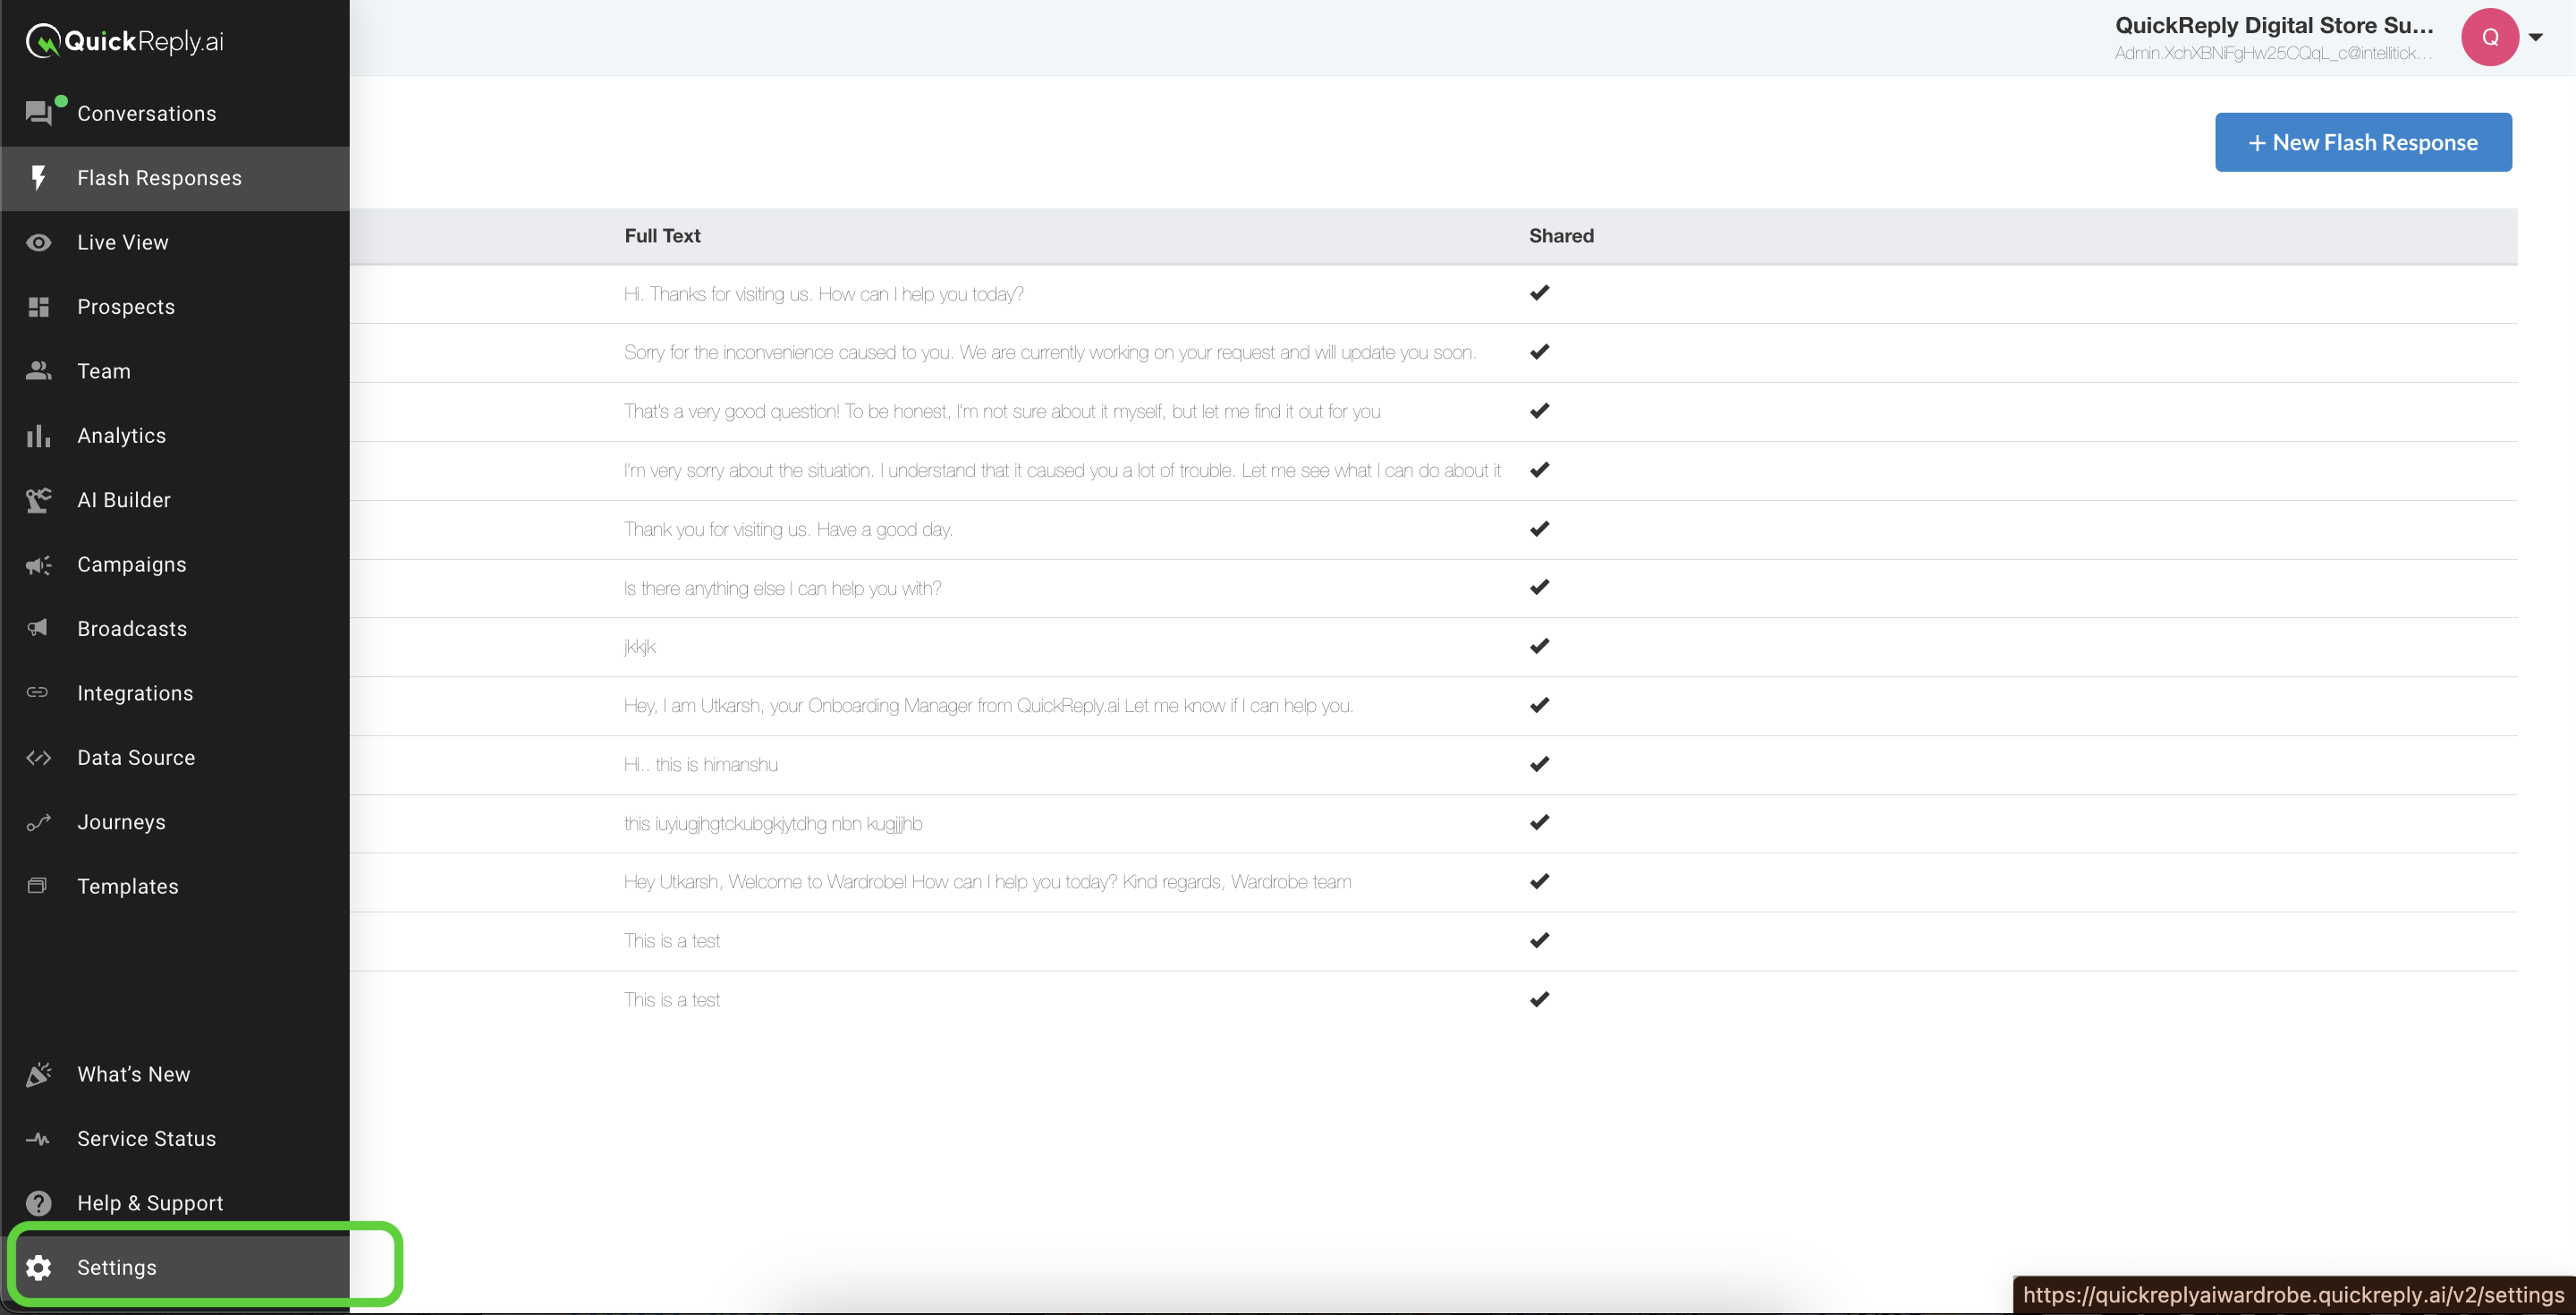Viewport: 2576px width, 1315px height.
Task: Click New Flash Response button
Action: pos(2362,142)
